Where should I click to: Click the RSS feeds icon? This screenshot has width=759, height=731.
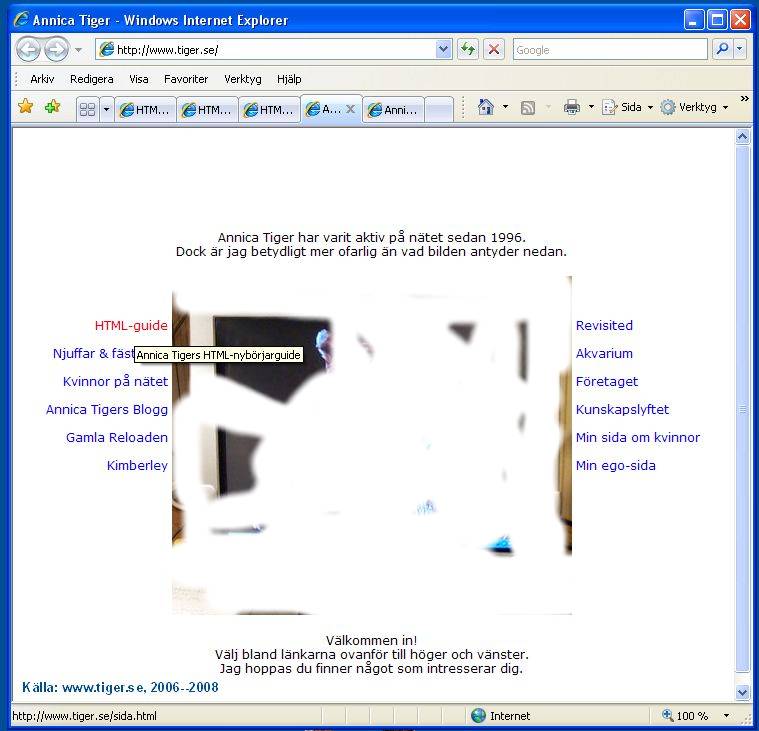[528, 107]
